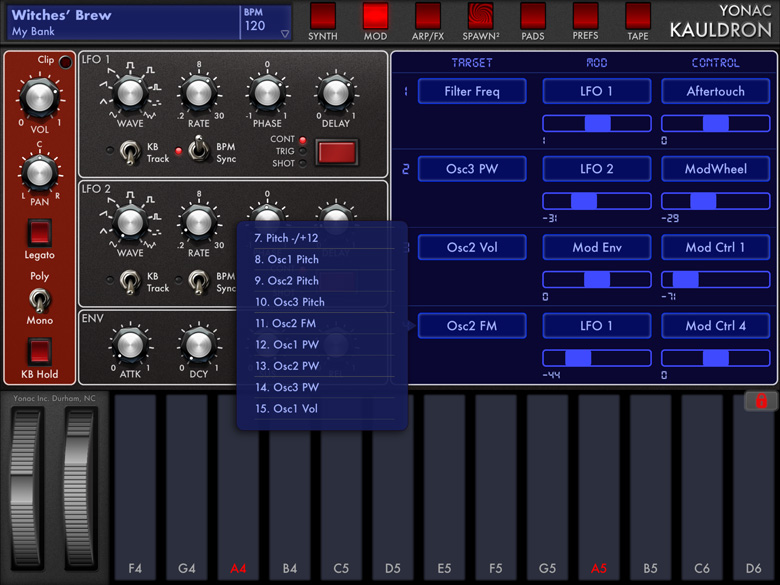Open the Filter Freq target selector

click(472, 91)
